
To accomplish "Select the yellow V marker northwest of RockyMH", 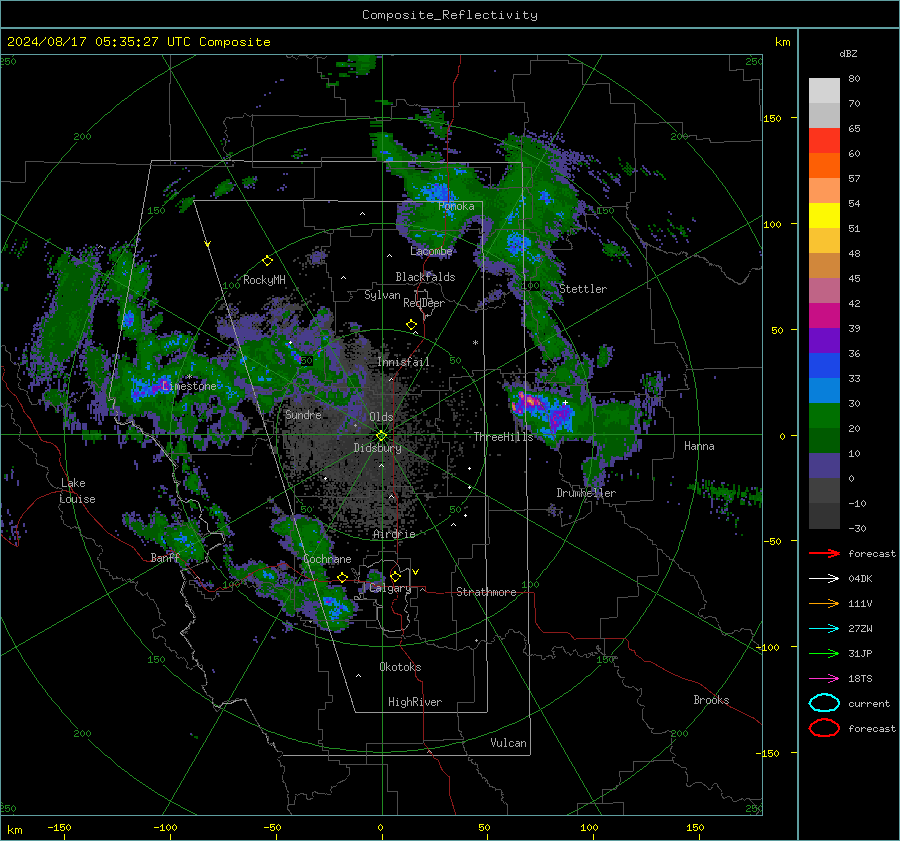I will [x=208, y=244].
